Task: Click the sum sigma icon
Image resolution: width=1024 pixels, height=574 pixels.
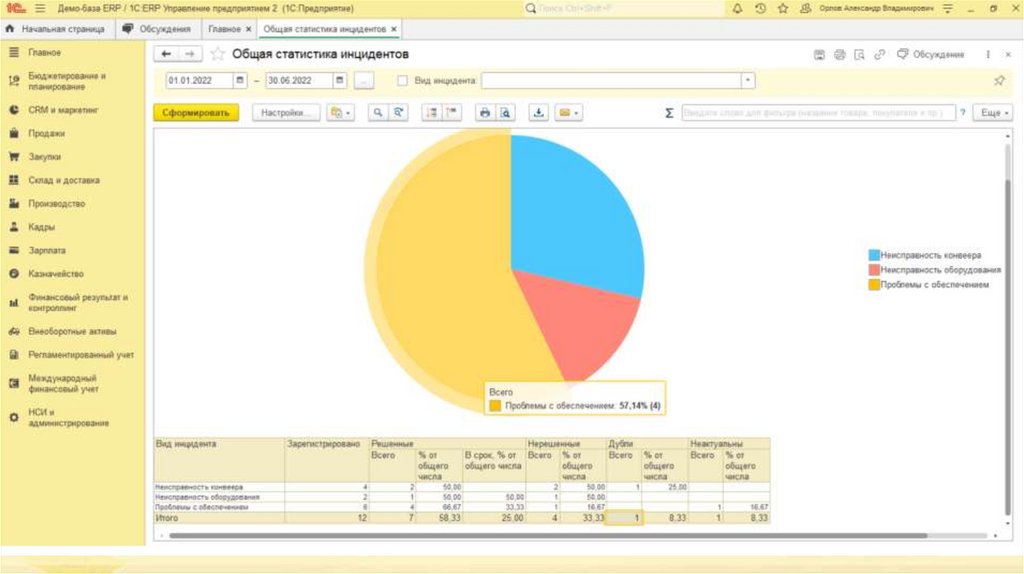Action: [669, 113]
